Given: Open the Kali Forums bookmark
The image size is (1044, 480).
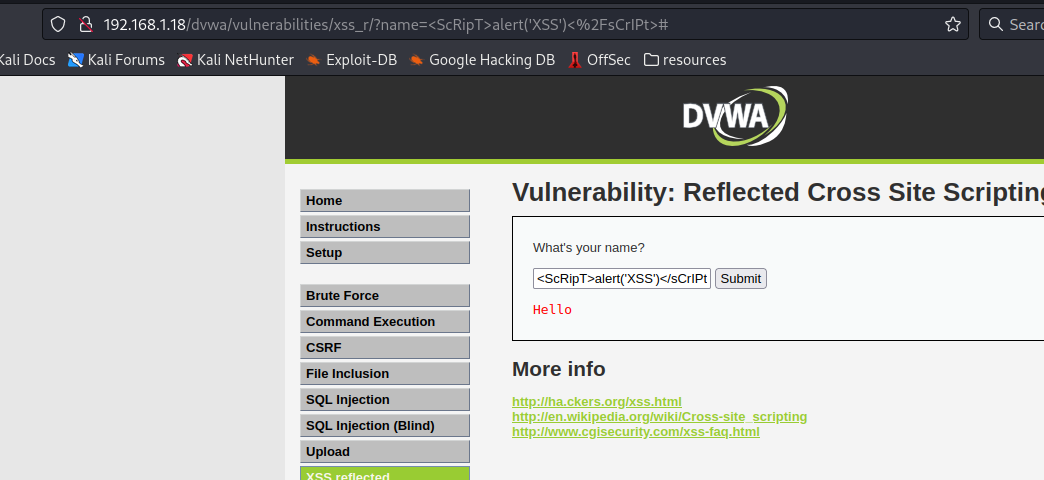Looking at the screenshot, I should pos(116,60).
